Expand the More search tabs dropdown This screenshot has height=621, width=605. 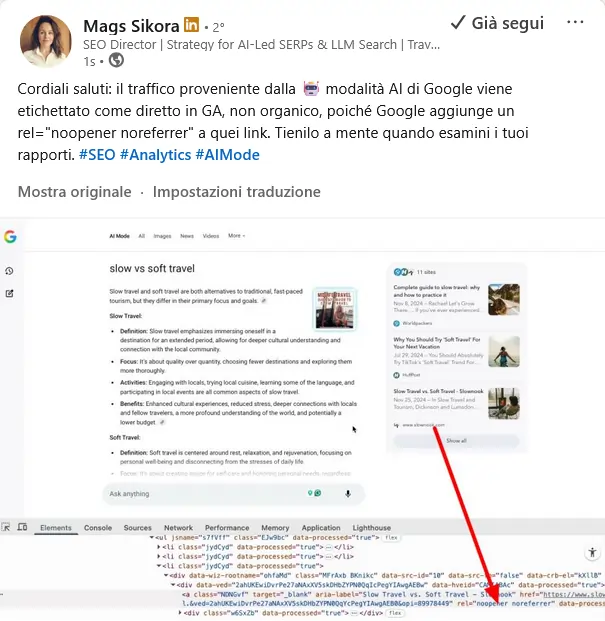[236, 236]
